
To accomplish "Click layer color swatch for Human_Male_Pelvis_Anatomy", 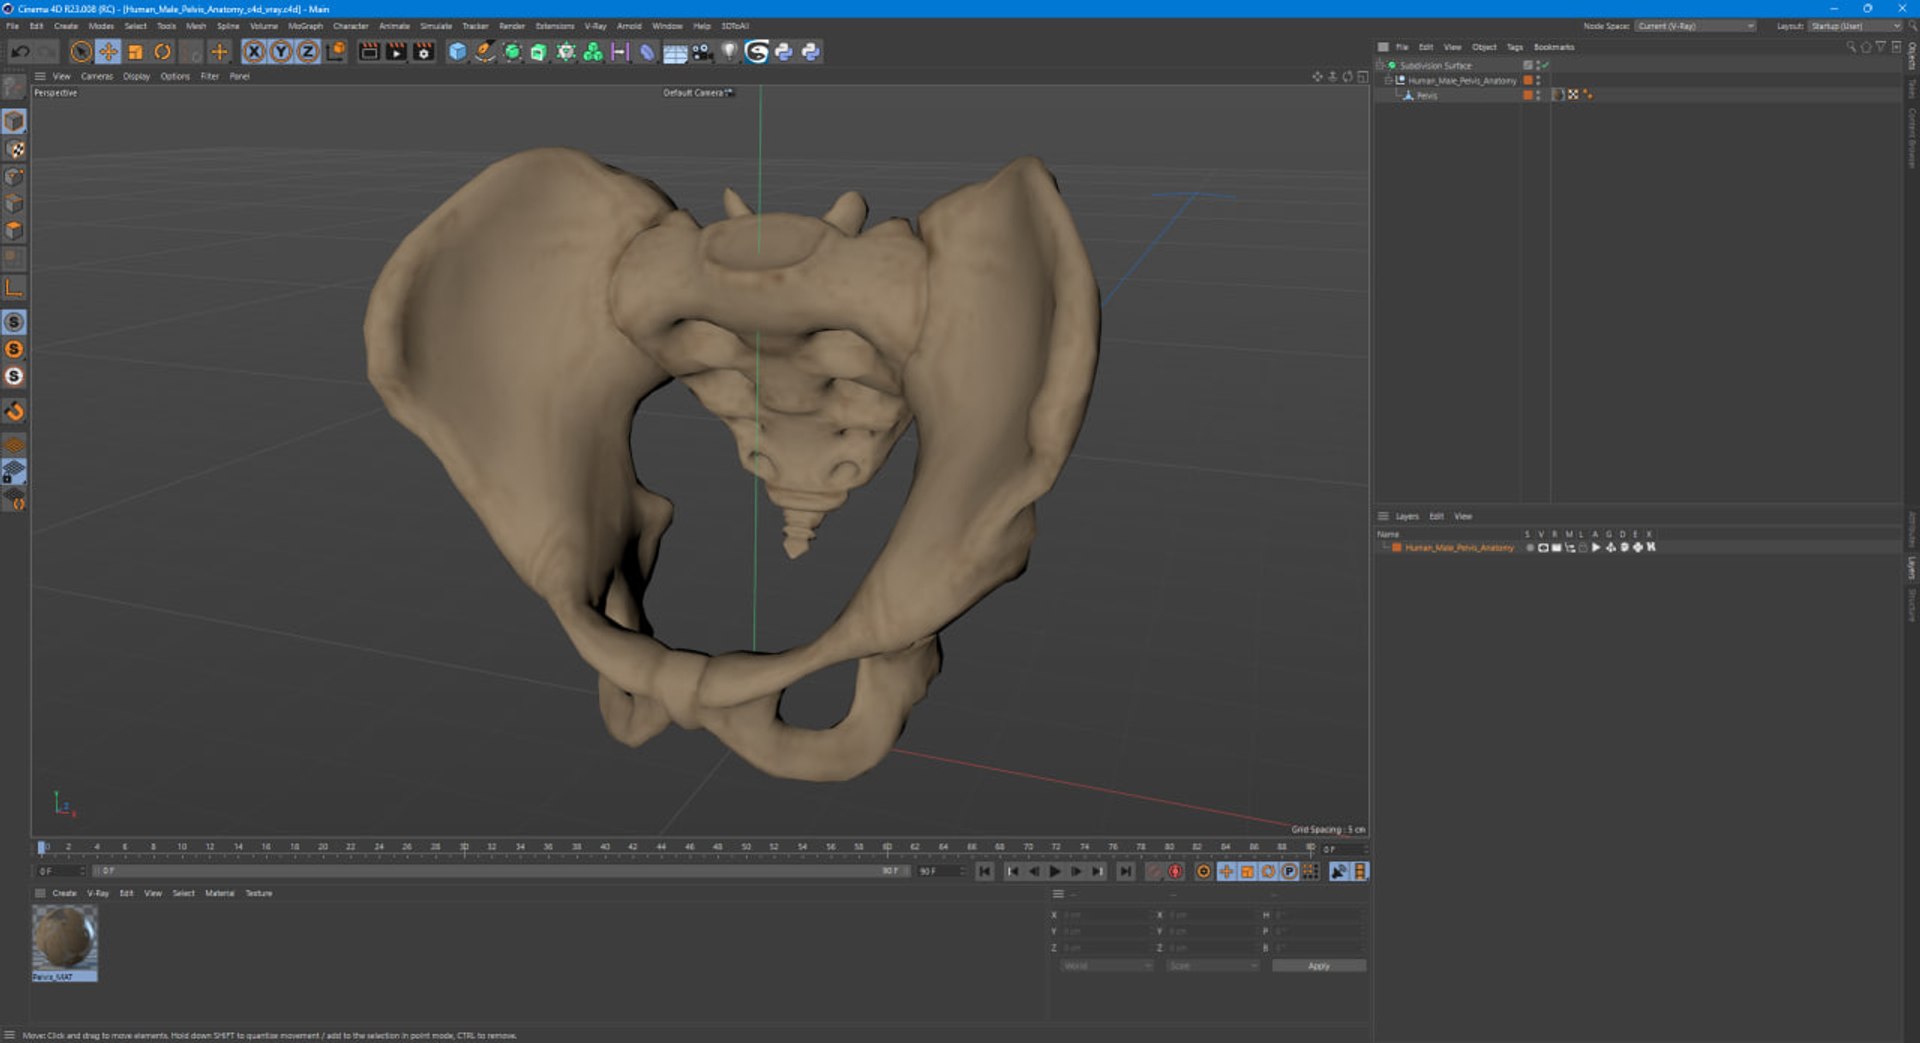I will (x=1397, y=548).
